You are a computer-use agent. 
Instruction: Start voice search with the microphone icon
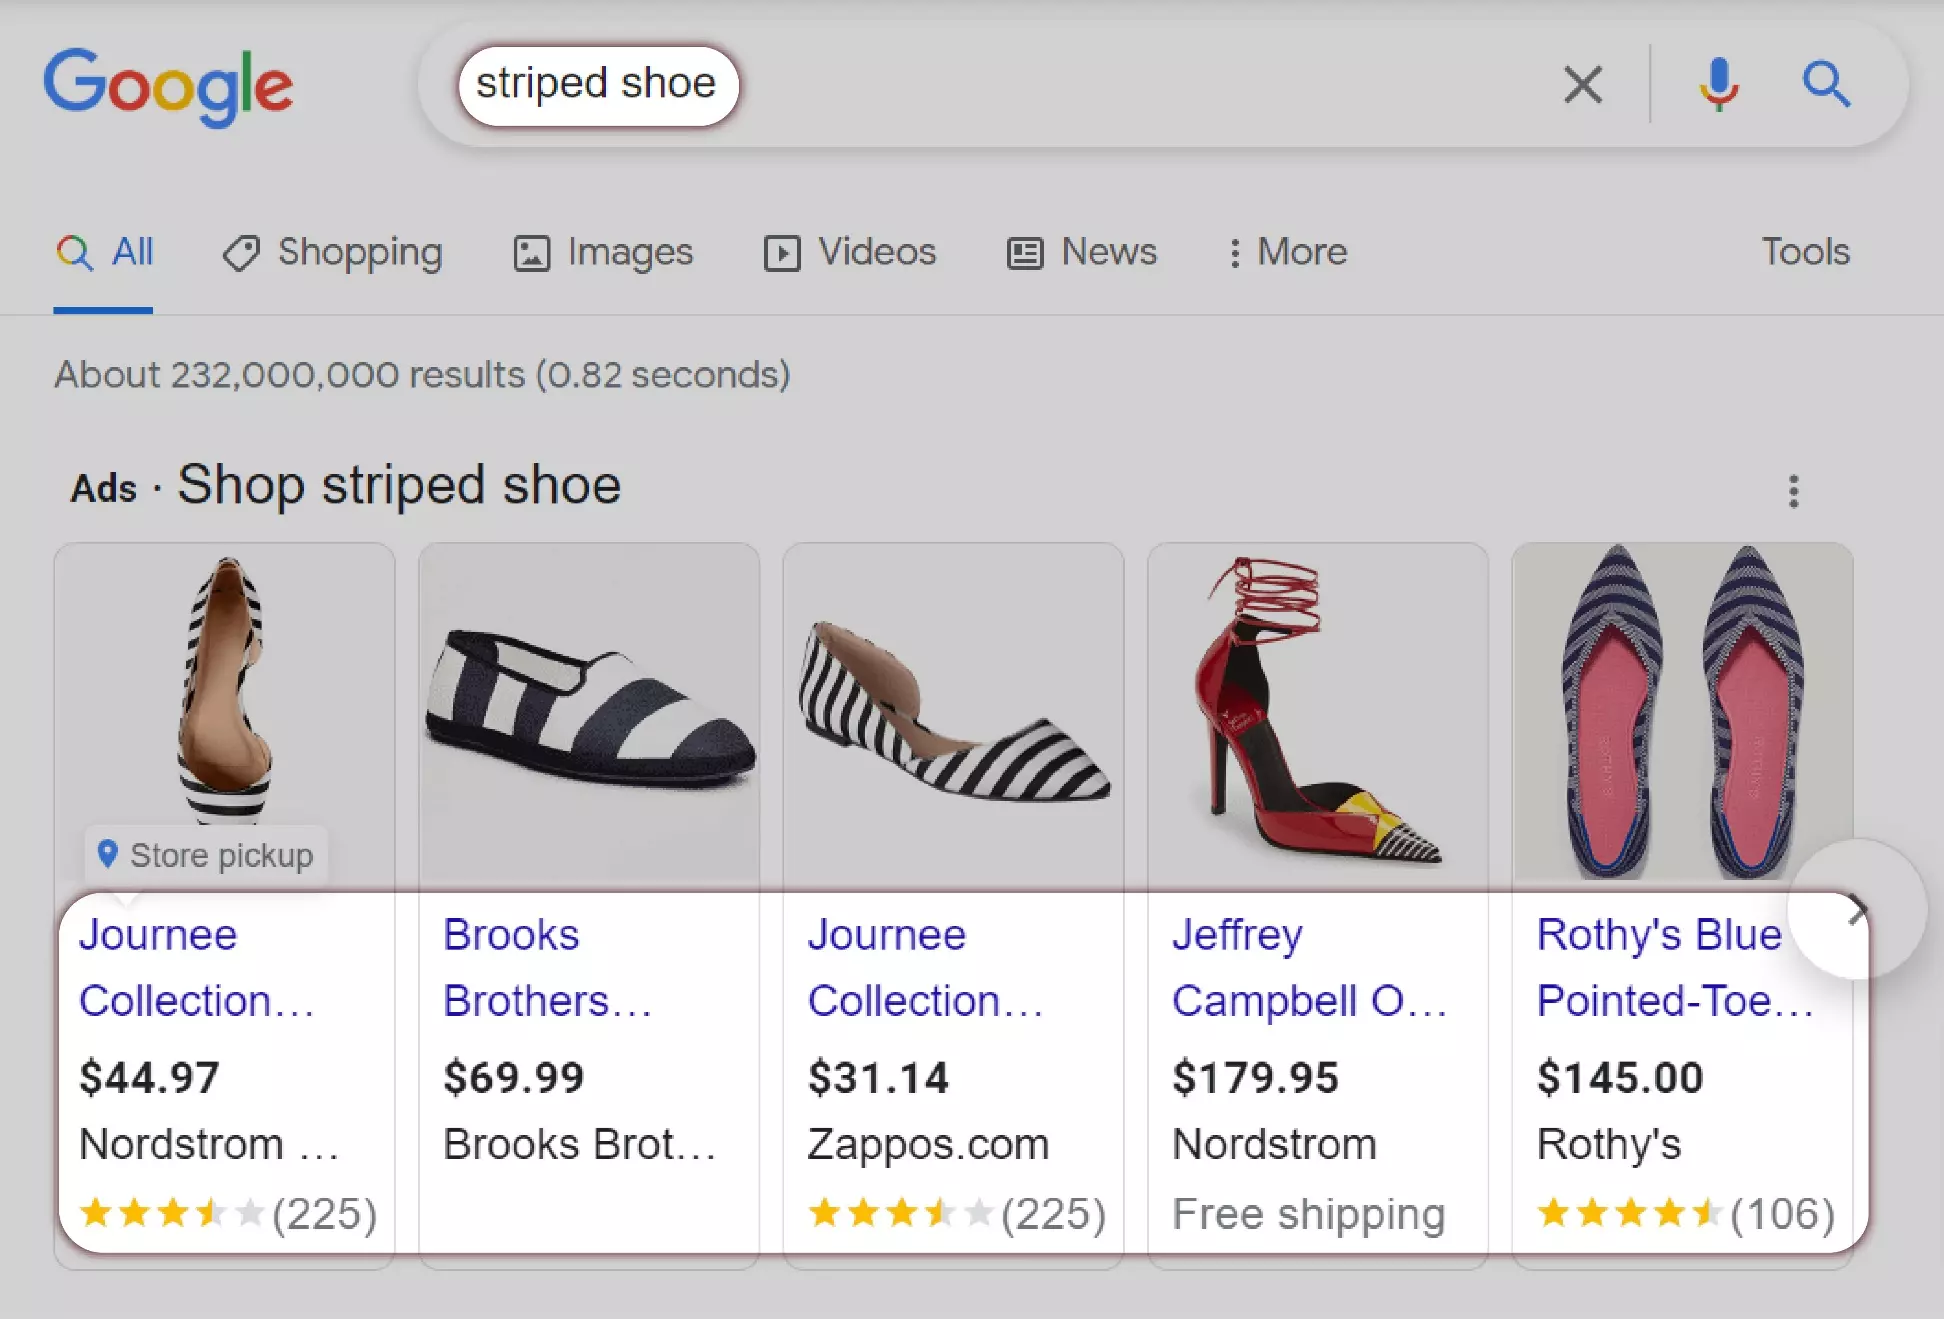(x=1718, y=85)
